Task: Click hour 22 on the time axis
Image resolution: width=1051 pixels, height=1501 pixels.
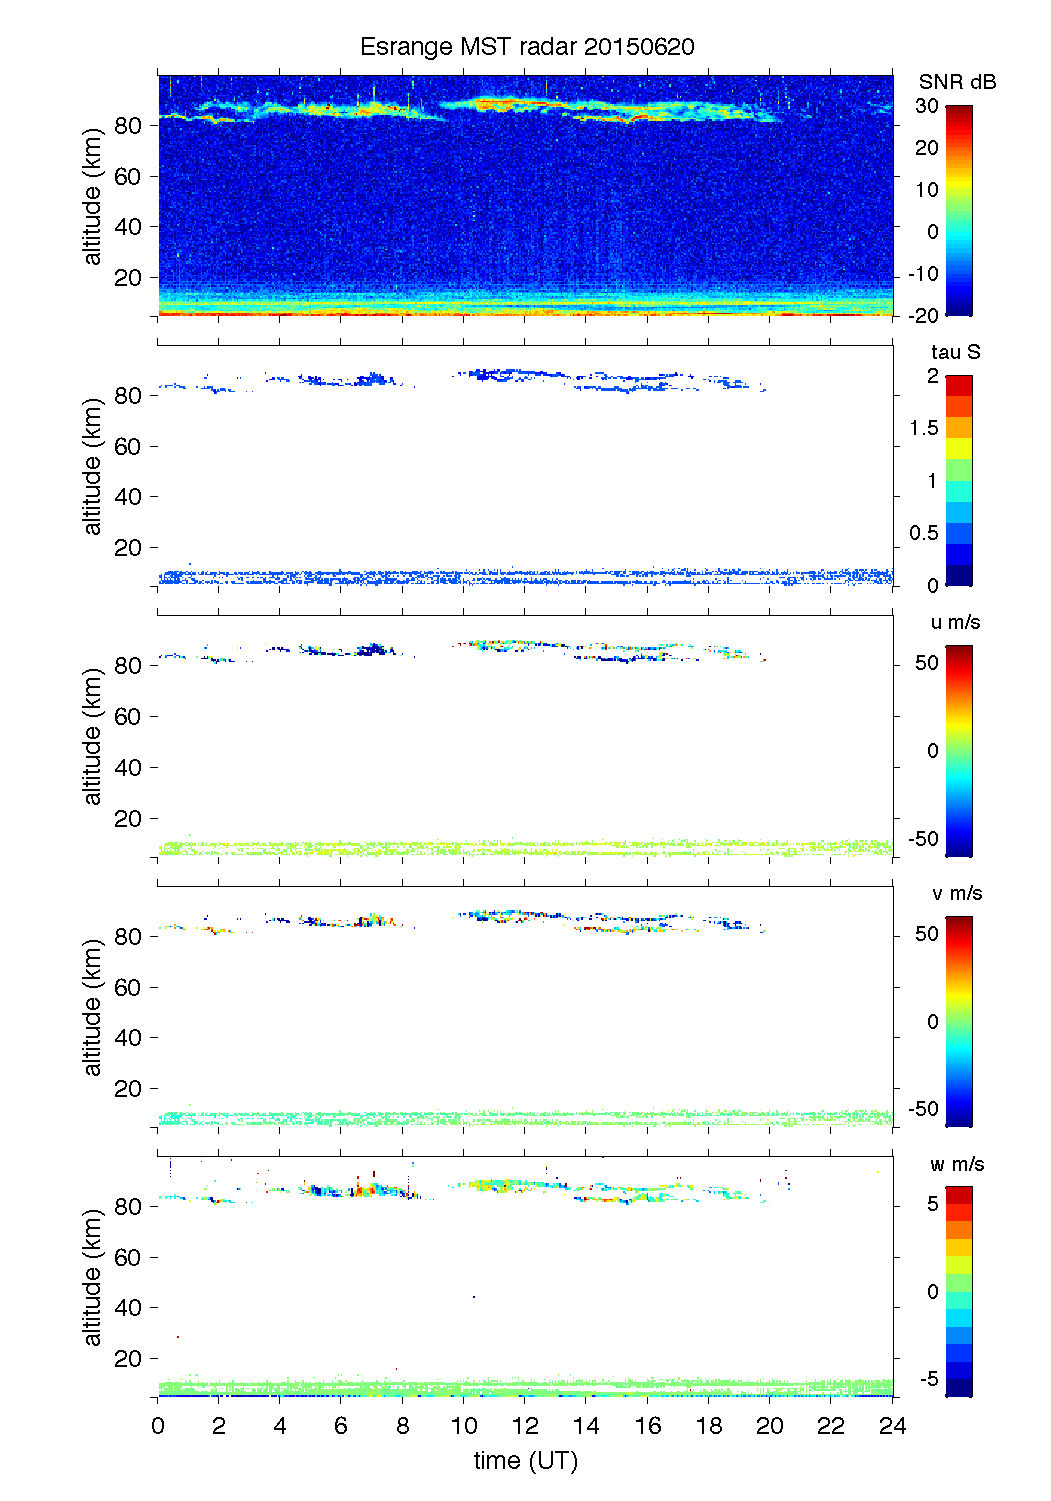Action: 831,1426
